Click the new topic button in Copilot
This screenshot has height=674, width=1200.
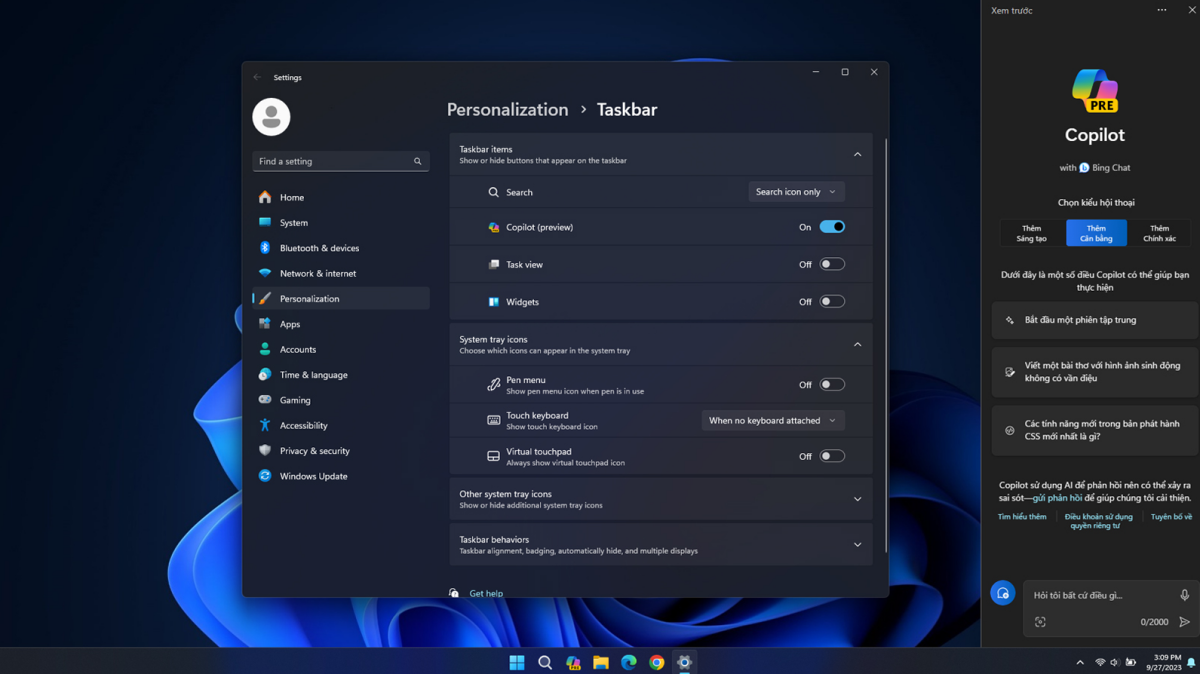[x=1003, y=593]
